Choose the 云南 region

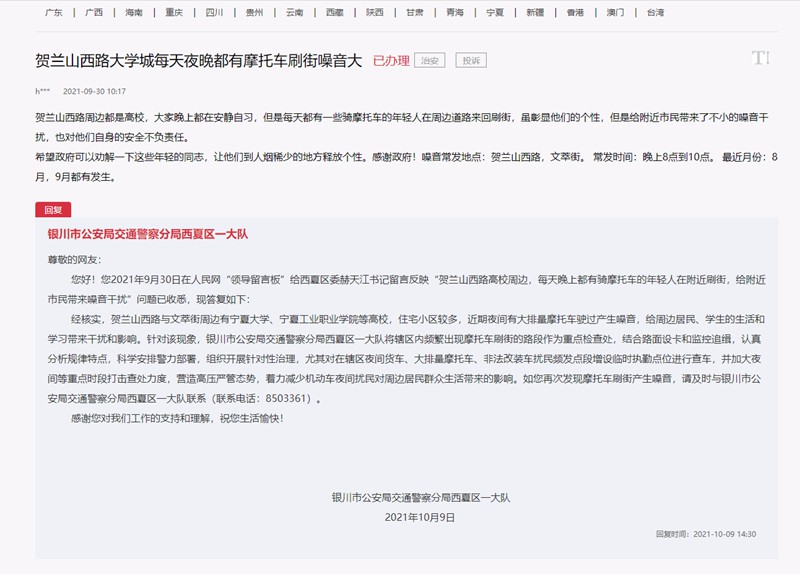tap(294, 13)
